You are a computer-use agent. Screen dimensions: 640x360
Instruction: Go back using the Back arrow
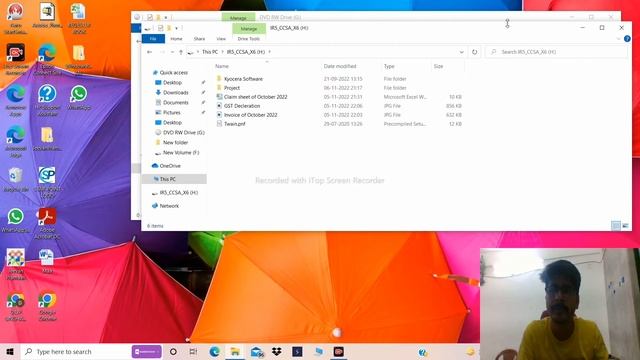149,52
